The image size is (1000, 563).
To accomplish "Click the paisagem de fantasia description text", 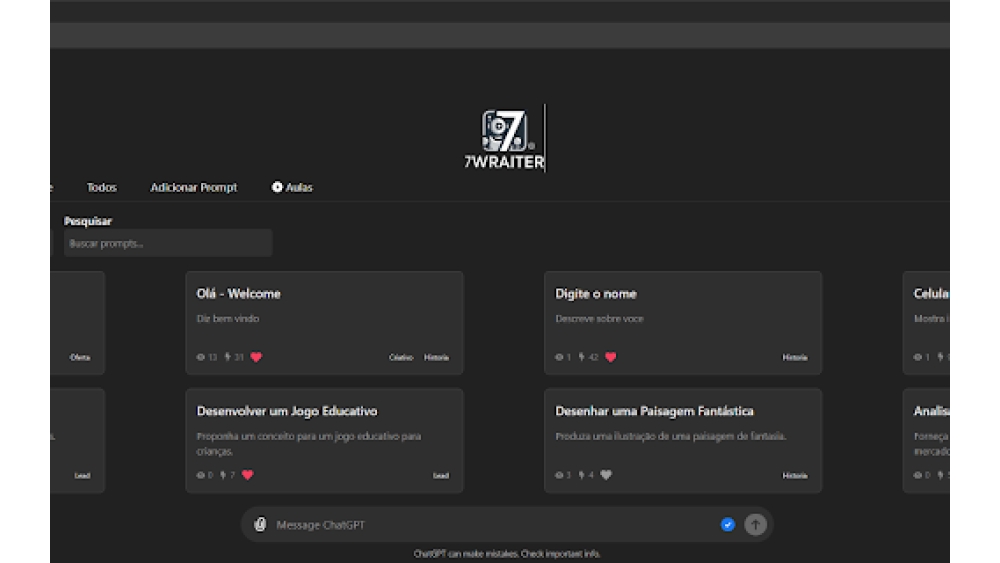I will [671, 437].
